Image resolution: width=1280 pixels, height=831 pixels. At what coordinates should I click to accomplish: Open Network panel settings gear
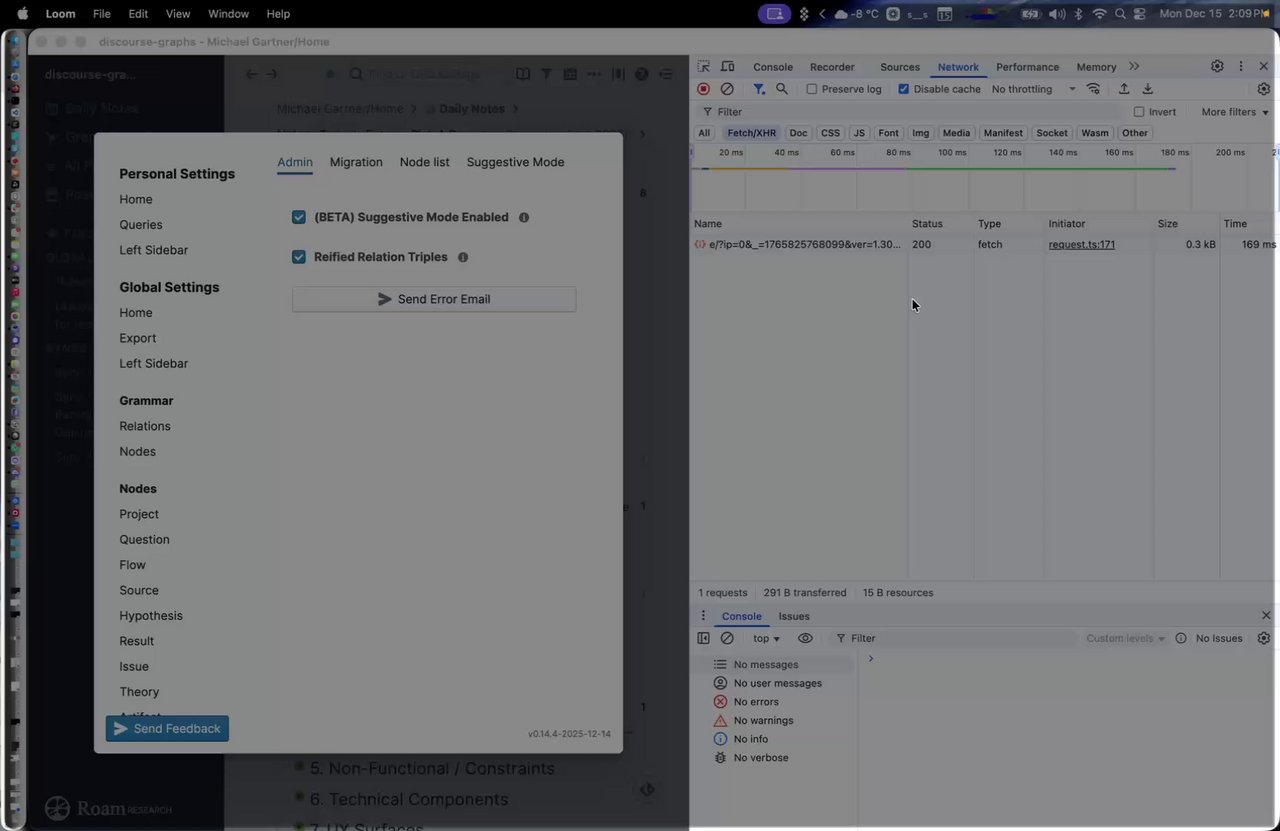pos(1264,89)
